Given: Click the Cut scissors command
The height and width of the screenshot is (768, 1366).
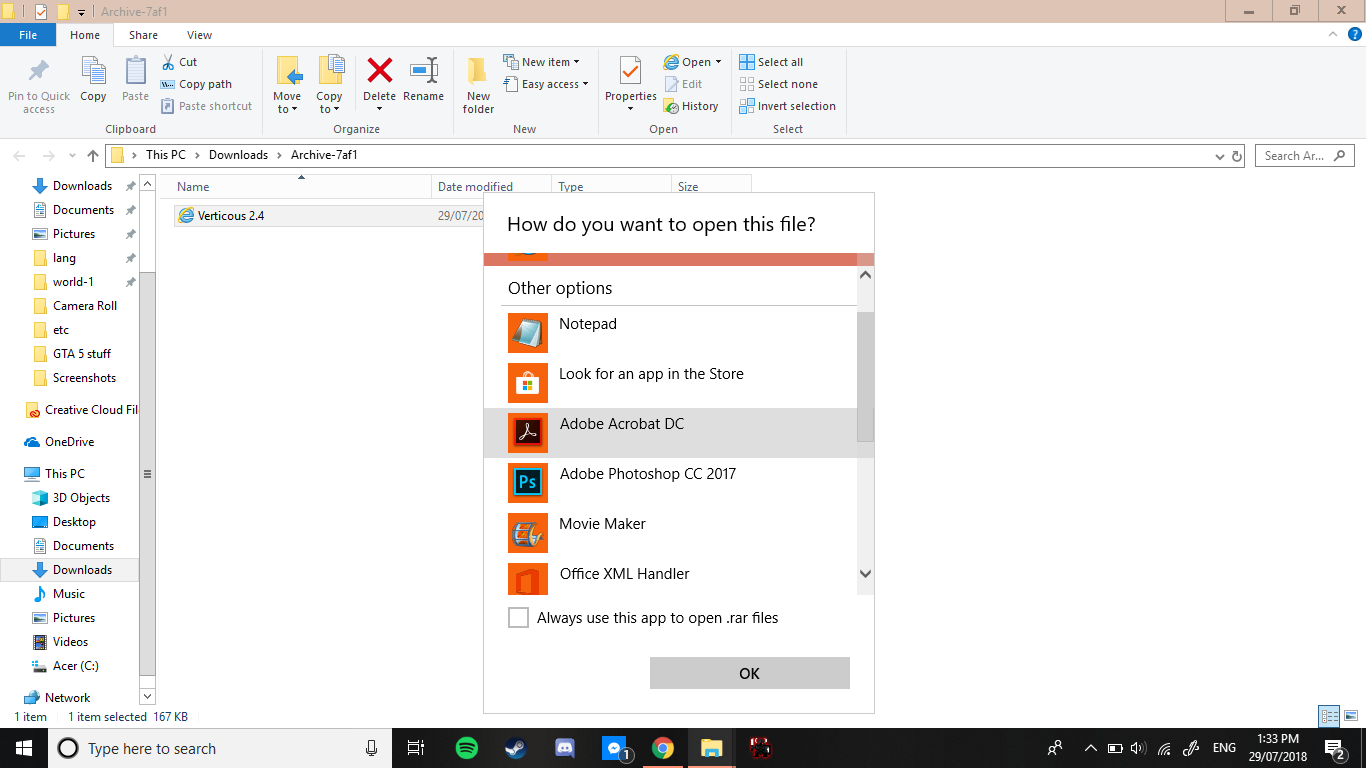Looking at the screenshot, I should pos(179,62).
